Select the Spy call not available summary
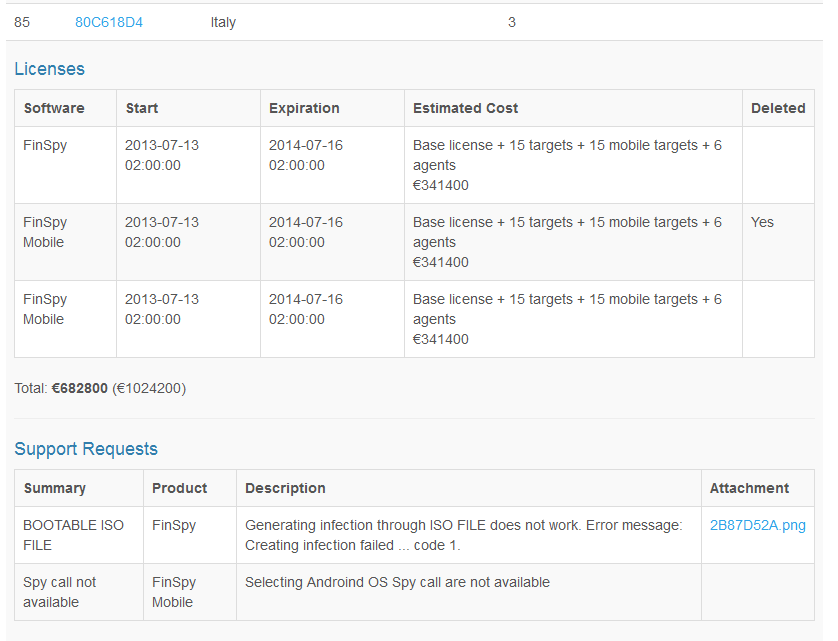 pyautogui.click(x=58, y=592)
